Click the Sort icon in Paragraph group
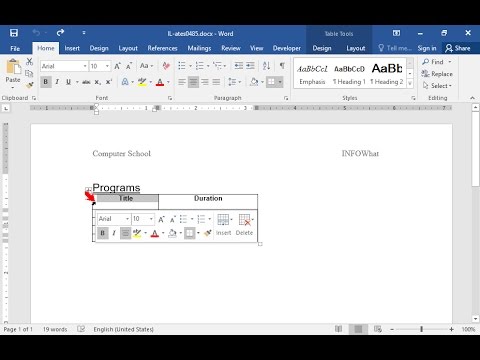The height and width of the screenshot is (360, 480). point(266,66)
